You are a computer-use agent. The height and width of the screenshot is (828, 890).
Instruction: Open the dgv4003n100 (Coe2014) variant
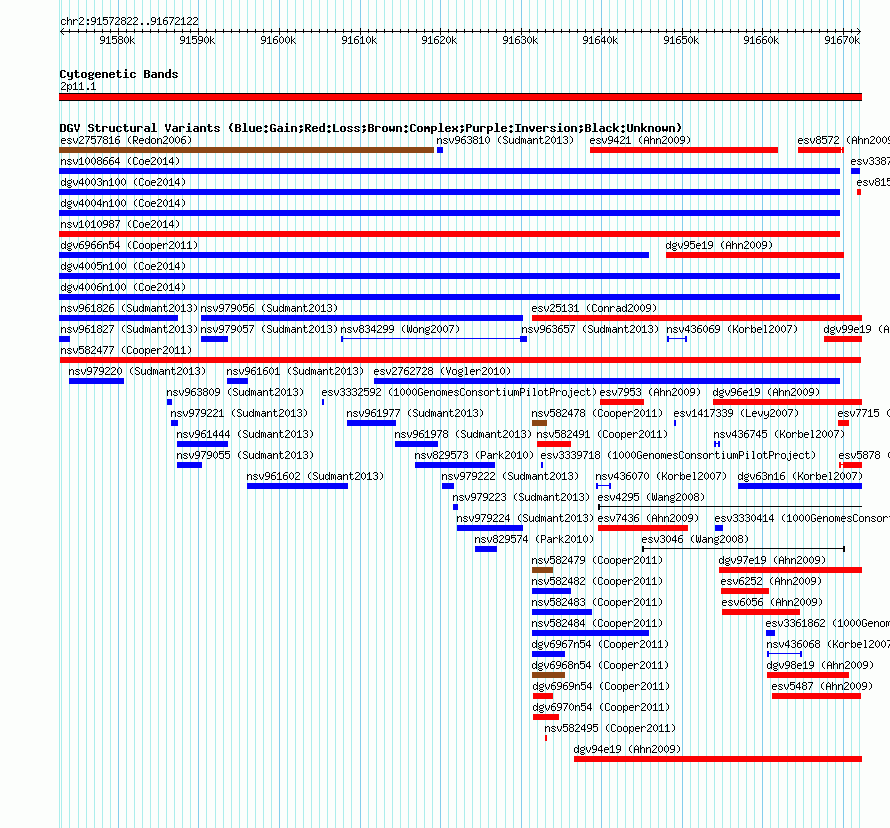click(x=123, y=182)
